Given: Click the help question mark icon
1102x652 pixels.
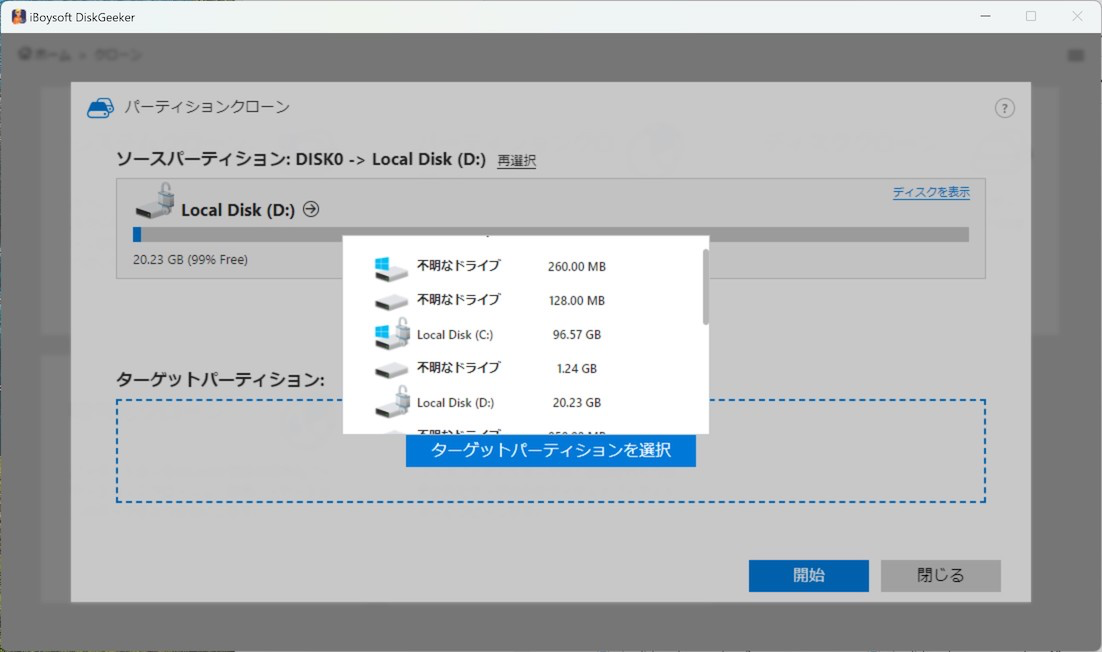Looking at the screenshot, I should pos(1004,108).
